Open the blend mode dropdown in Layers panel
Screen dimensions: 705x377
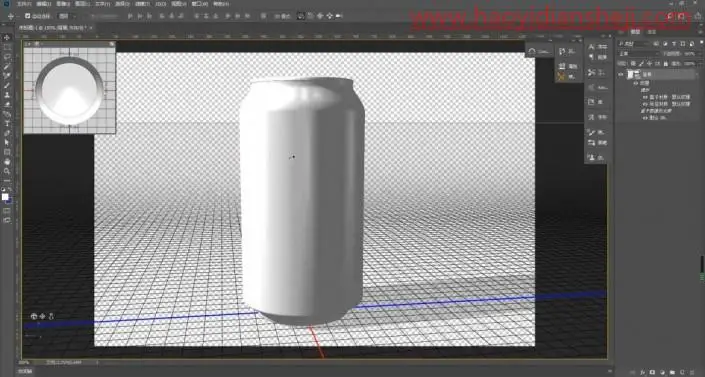(638, 54)
